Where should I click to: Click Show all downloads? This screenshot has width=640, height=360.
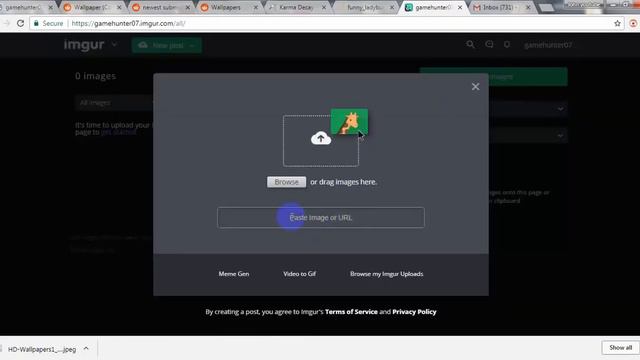coord(620,348)
